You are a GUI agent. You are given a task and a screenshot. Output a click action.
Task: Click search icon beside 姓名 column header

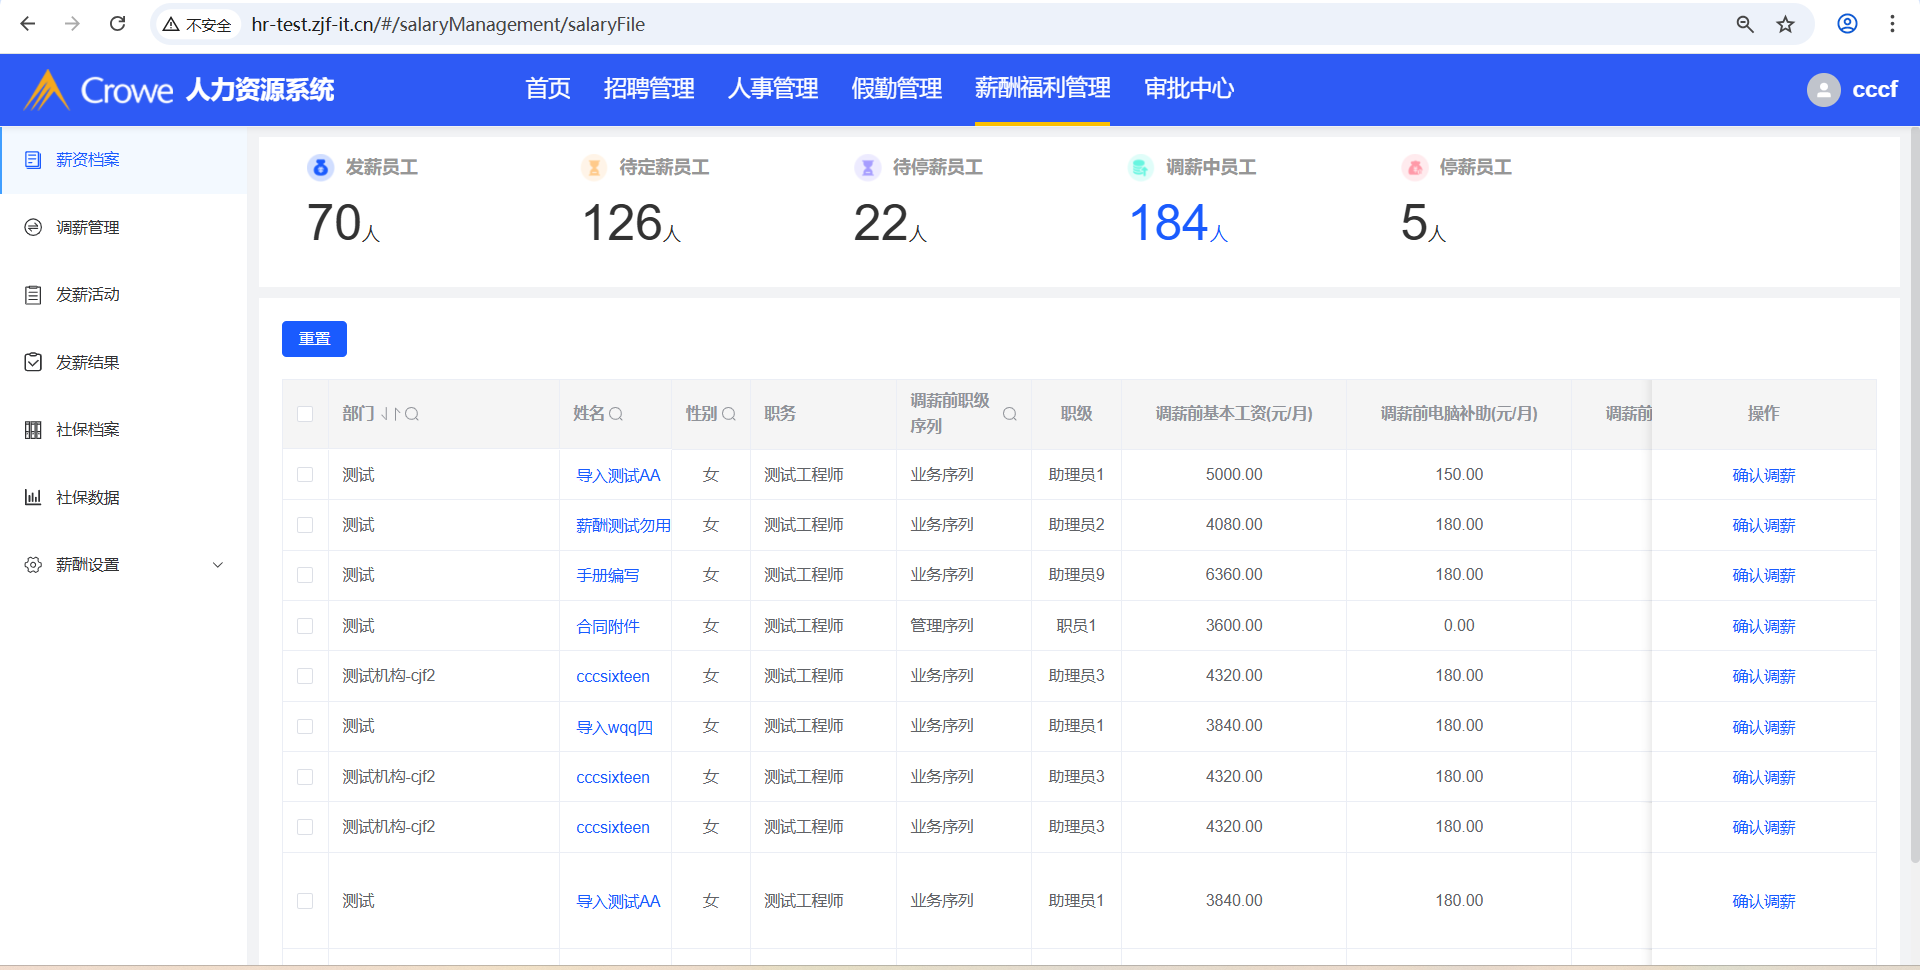[x=616, y=414]
